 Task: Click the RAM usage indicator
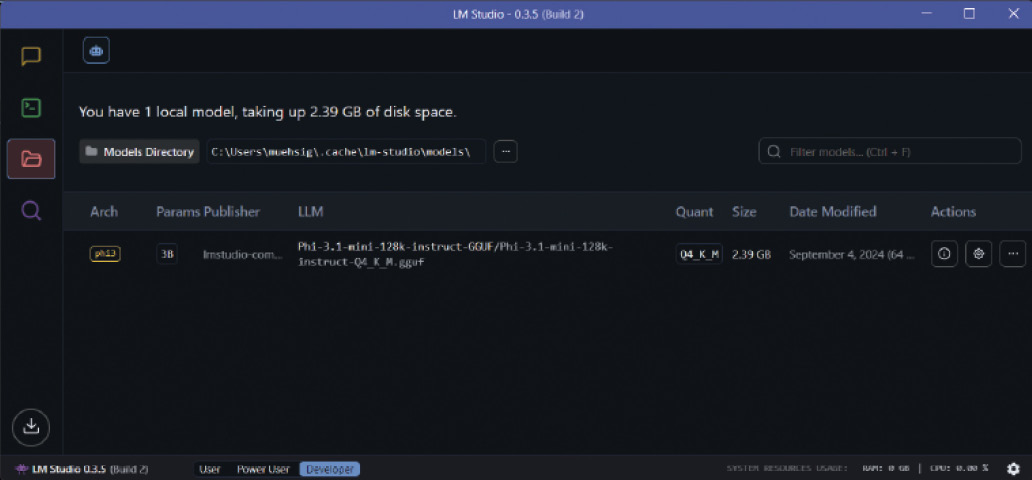pyautogui.click(x=886, y=469)
